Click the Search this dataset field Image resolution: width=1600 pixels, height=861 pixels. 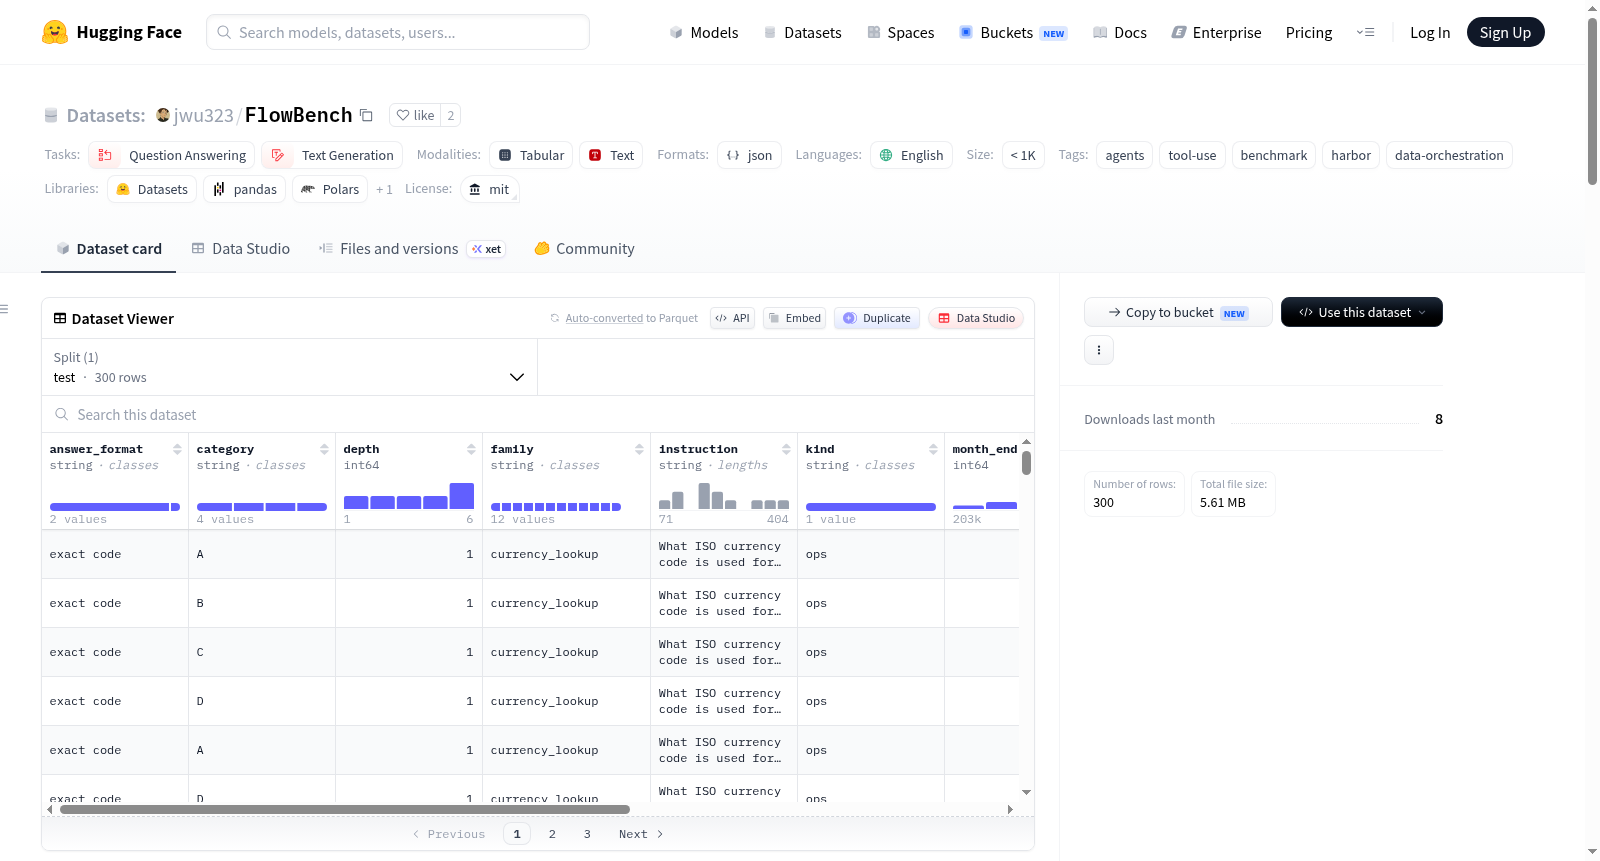(x=538, y=415)
